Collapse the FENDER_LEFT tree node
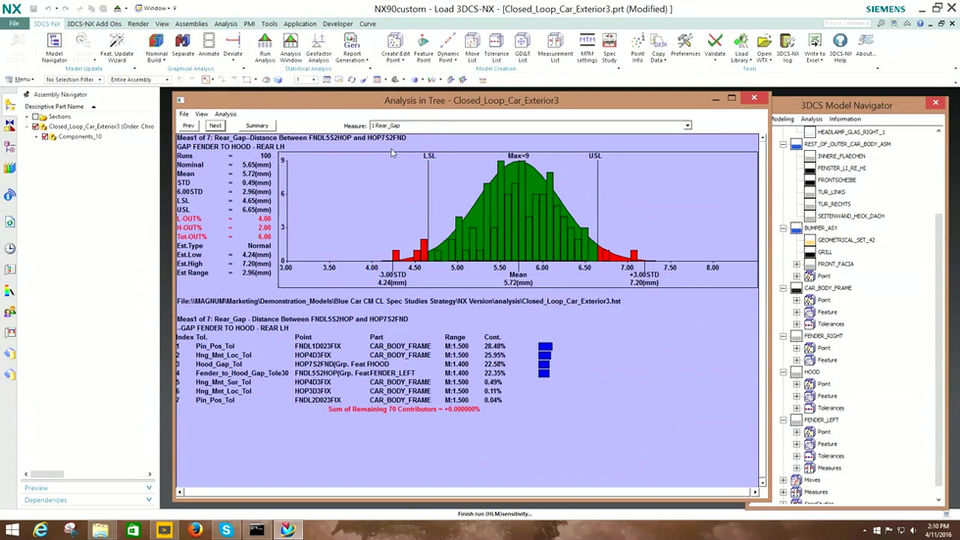The height and width of the screenshot is (540, 960). click(783, 420)
